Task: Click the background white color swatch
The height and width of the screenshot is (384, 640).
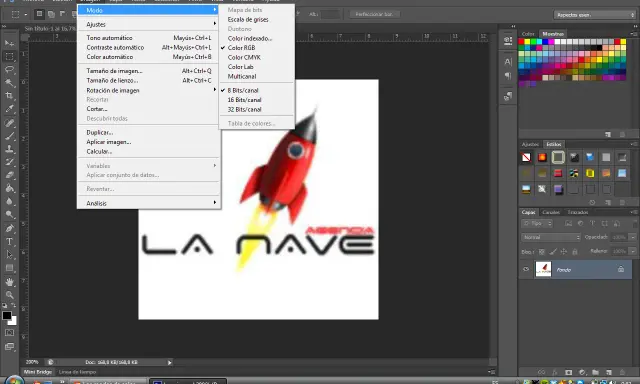Action: click(13, 321)
